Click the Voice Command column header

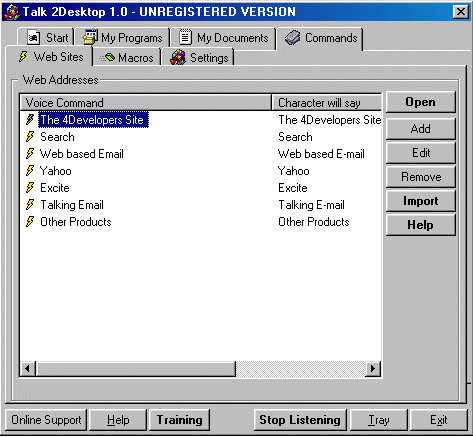(x=146, y=103)
